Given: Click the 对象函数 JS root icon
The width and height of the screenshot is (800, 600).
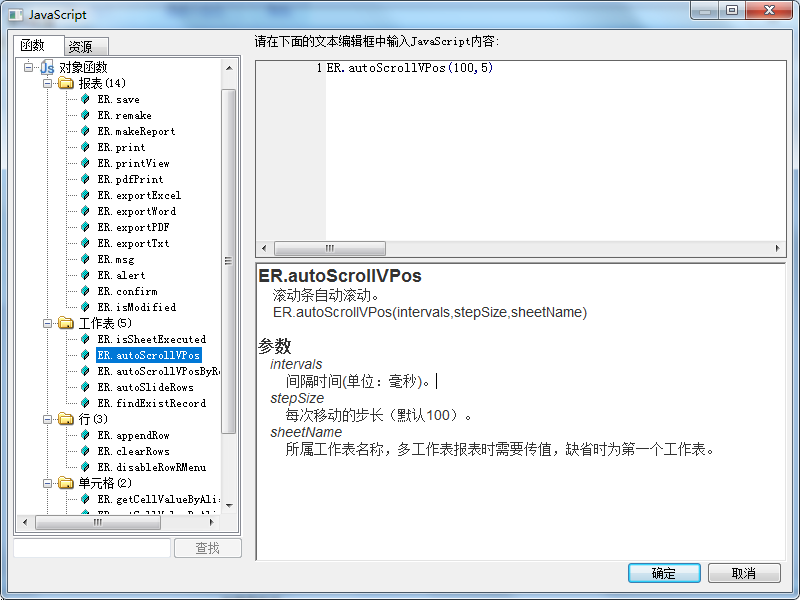Looking at the screenshot, I should (x=47, y=67).
